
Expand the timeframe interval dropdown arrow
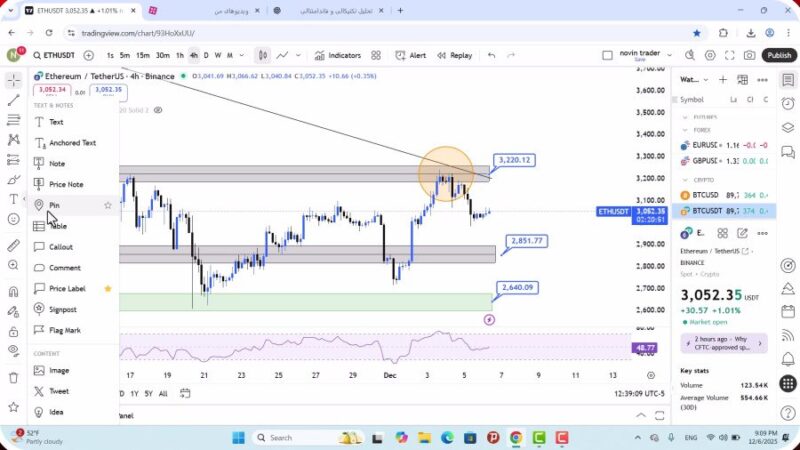243,56
